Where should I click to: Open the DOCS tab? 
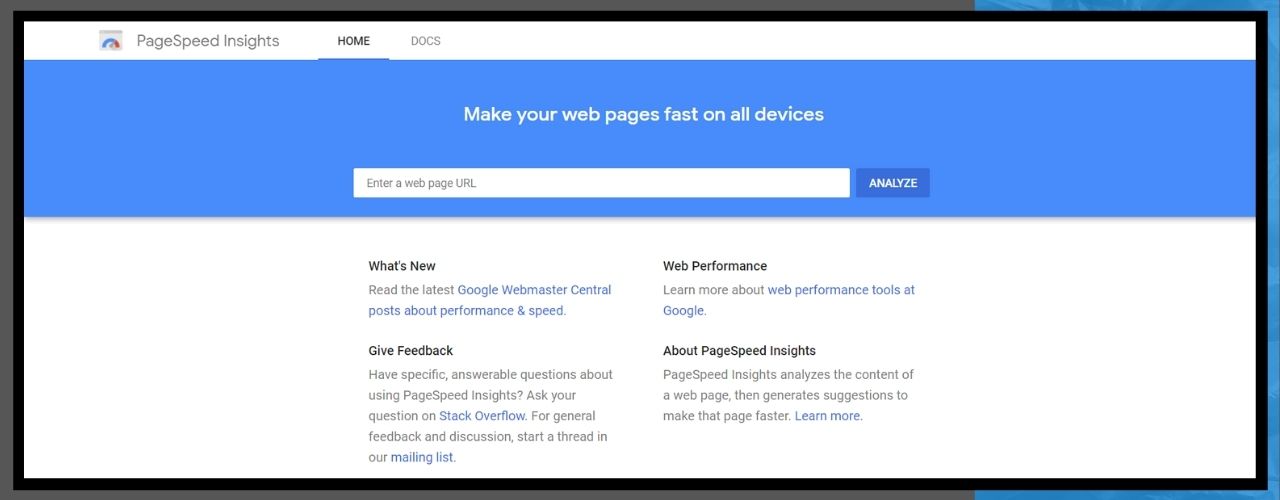(426, 41)
